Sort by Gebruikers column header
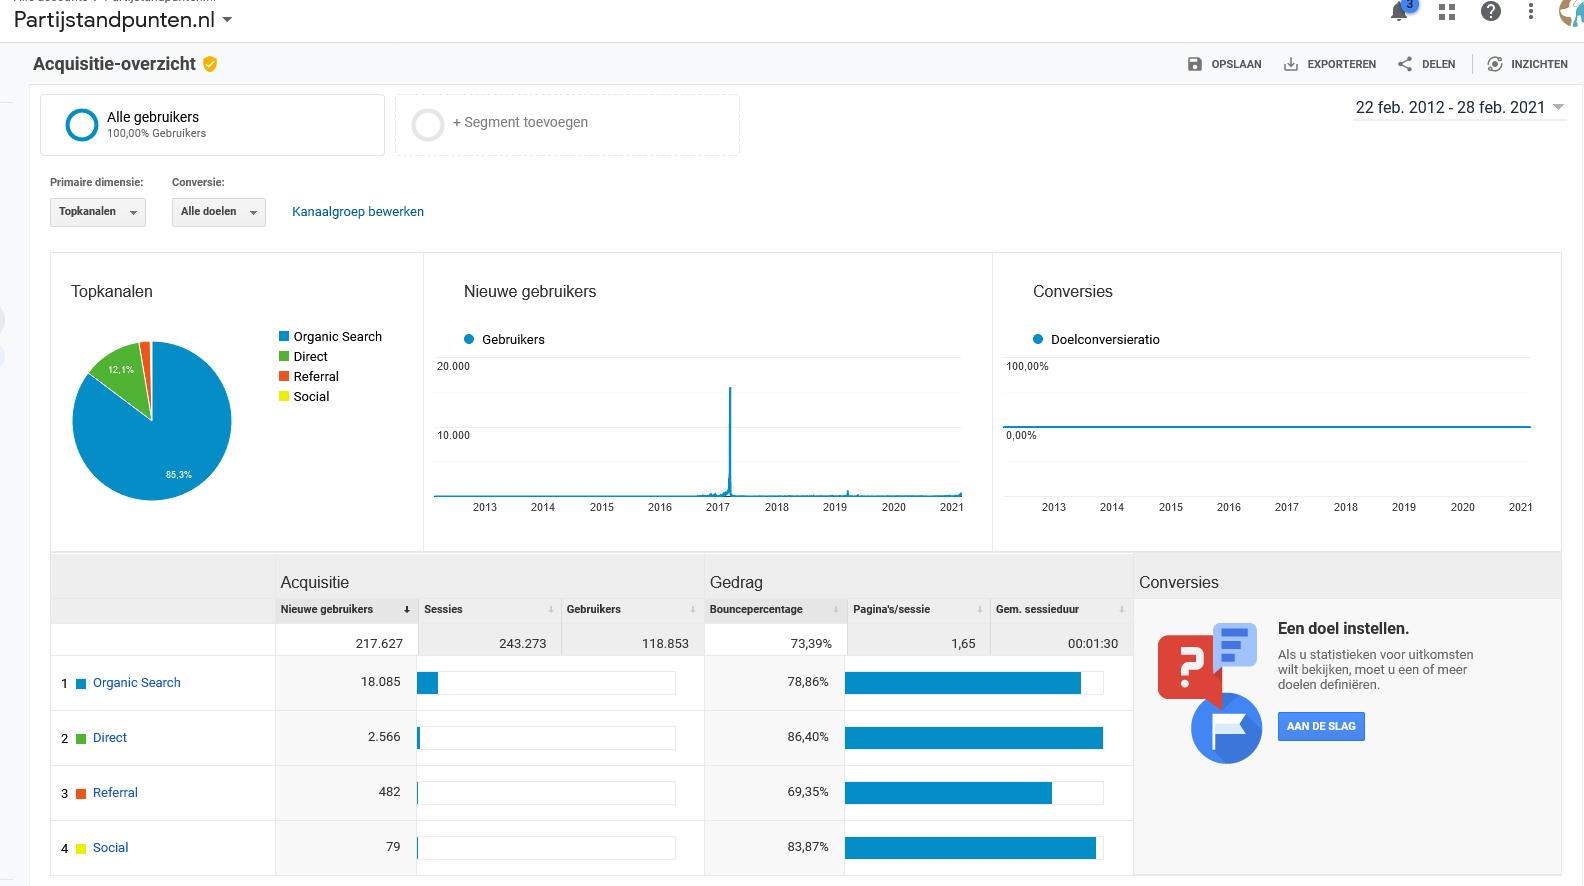 point(631,609)
